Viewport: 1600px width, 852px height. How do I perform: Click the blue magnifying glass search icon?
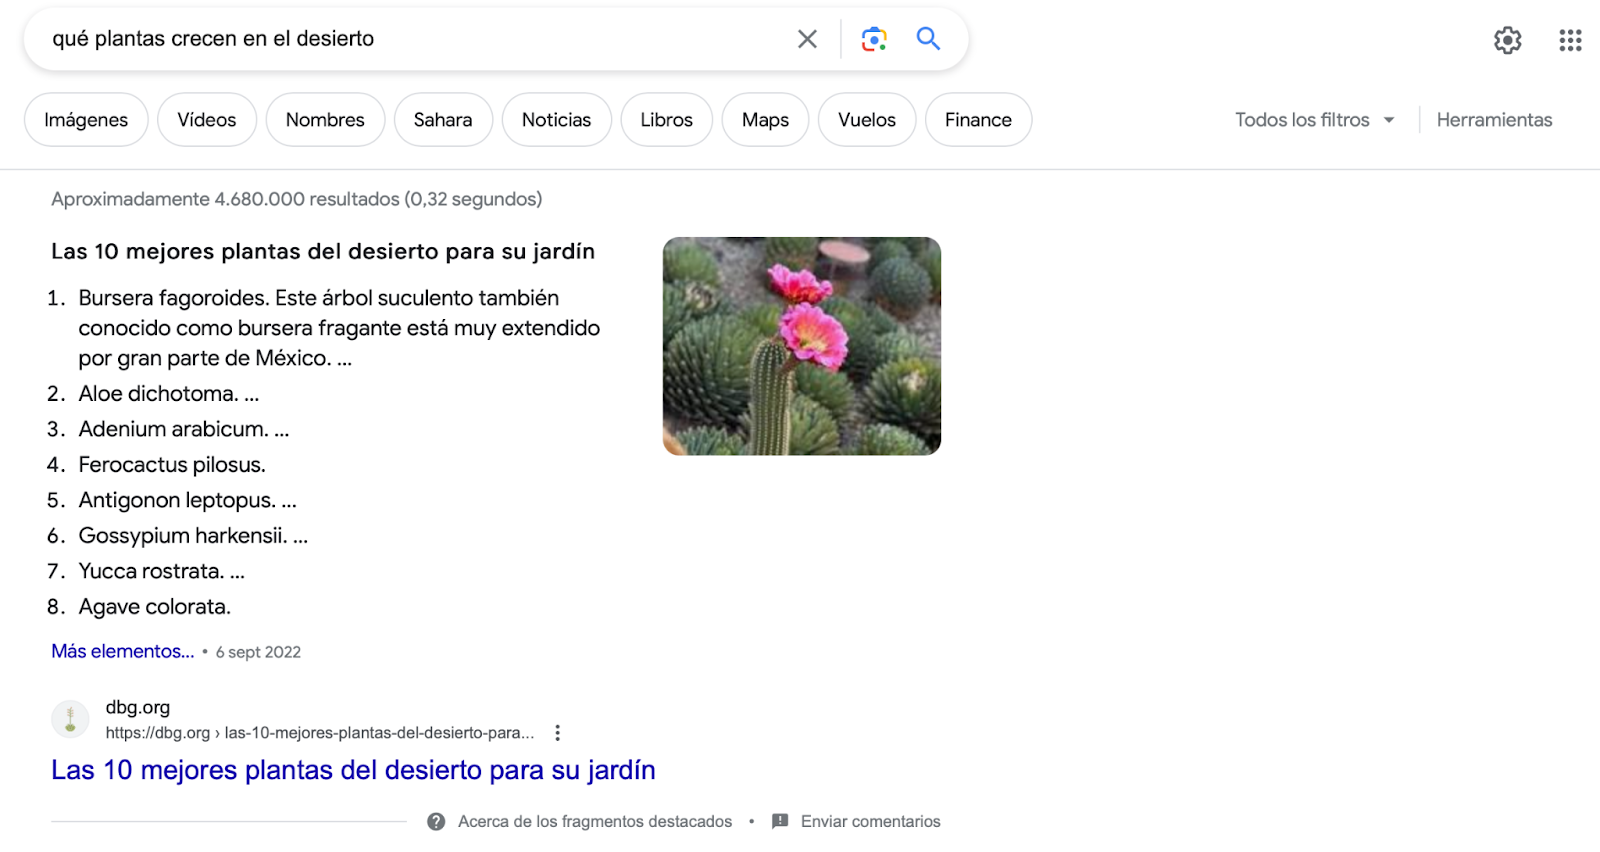[x=929, y=39]
